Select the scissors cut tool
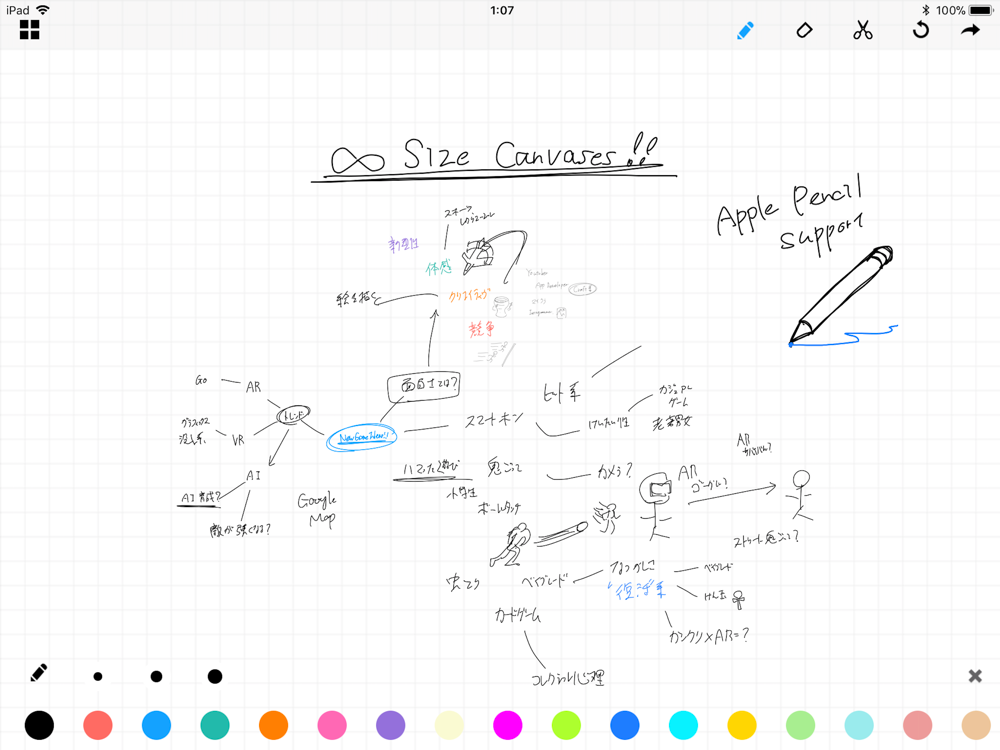Image resolution: width=1000 pixels, height=750 pixels. [x=863, y=30]
